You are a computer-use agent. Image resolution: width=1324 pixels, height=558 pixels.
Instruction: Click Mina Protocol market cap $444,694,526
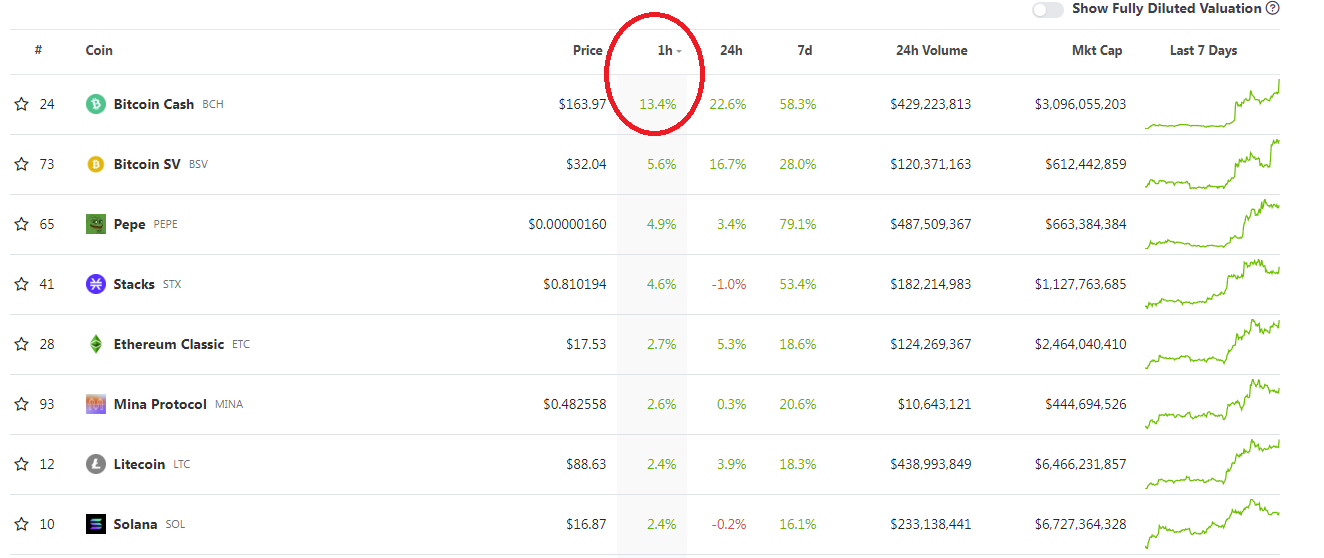(x=1086, y=404)
